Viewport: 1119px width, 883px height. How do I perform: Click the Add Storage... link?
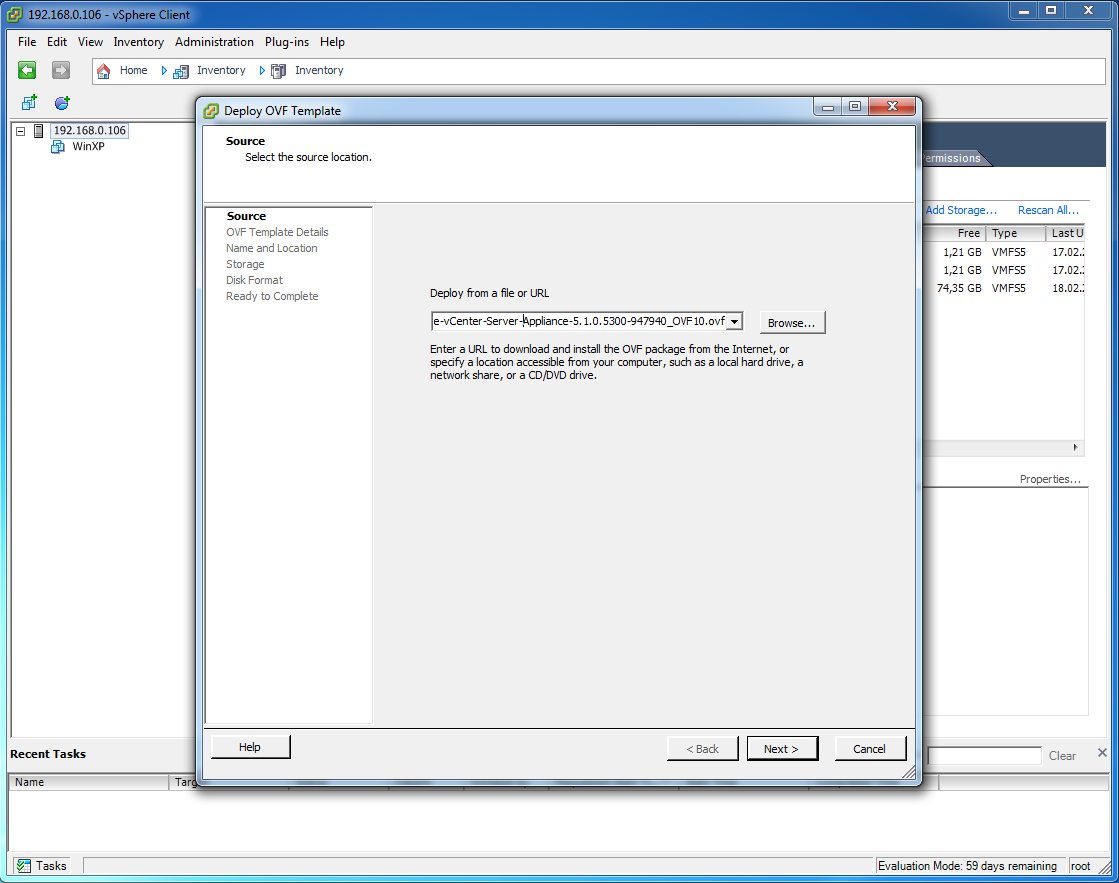pyautogui.click(x=961, y=210)
